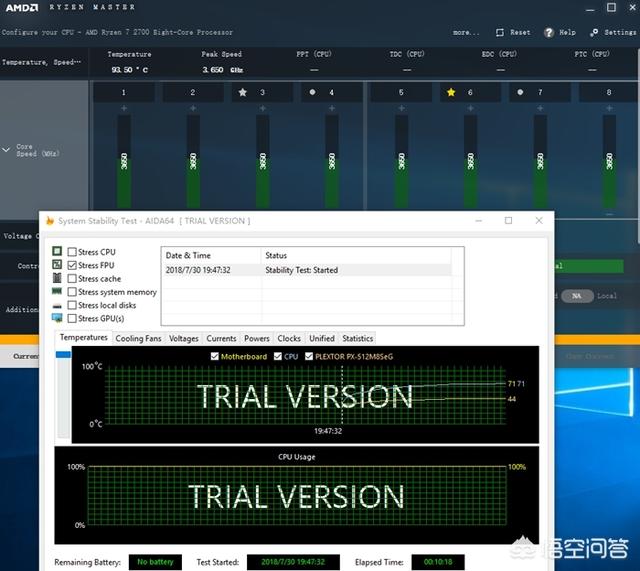The height and width of the screenshot is (571, 640).
Task: Click the gold star on core 6
Action: tap(451, 92)
